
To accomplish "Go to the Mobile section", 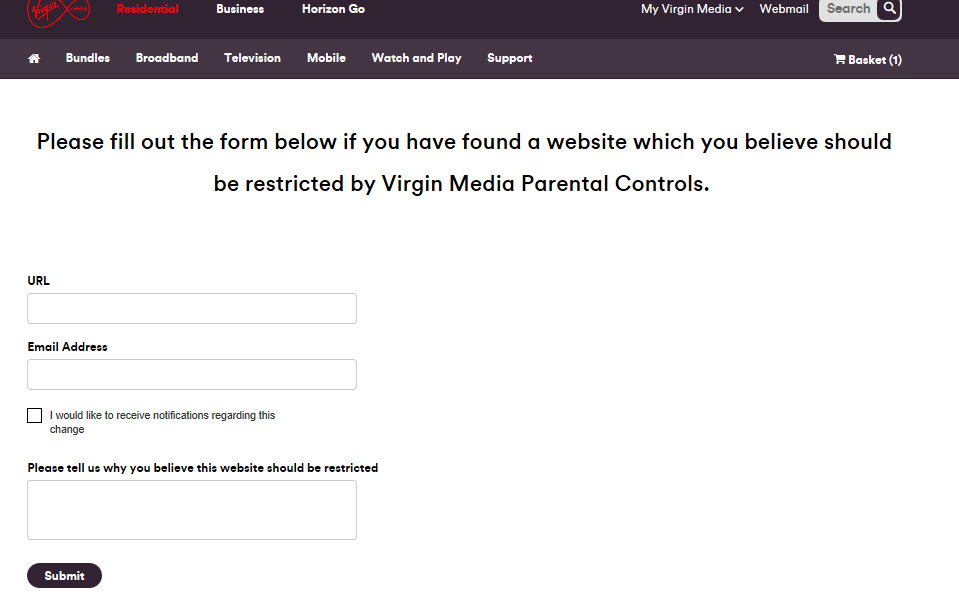I will tap(327, 58).
